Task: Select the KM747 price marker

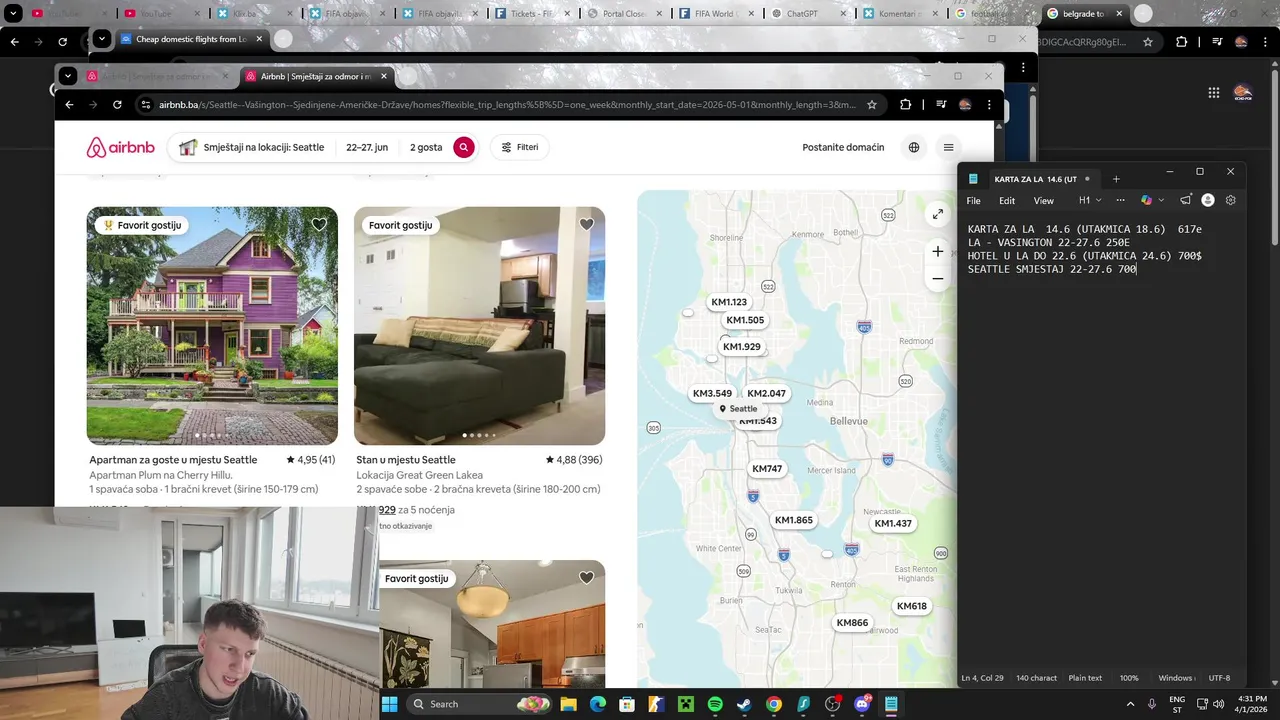Action: coord(767,469)
